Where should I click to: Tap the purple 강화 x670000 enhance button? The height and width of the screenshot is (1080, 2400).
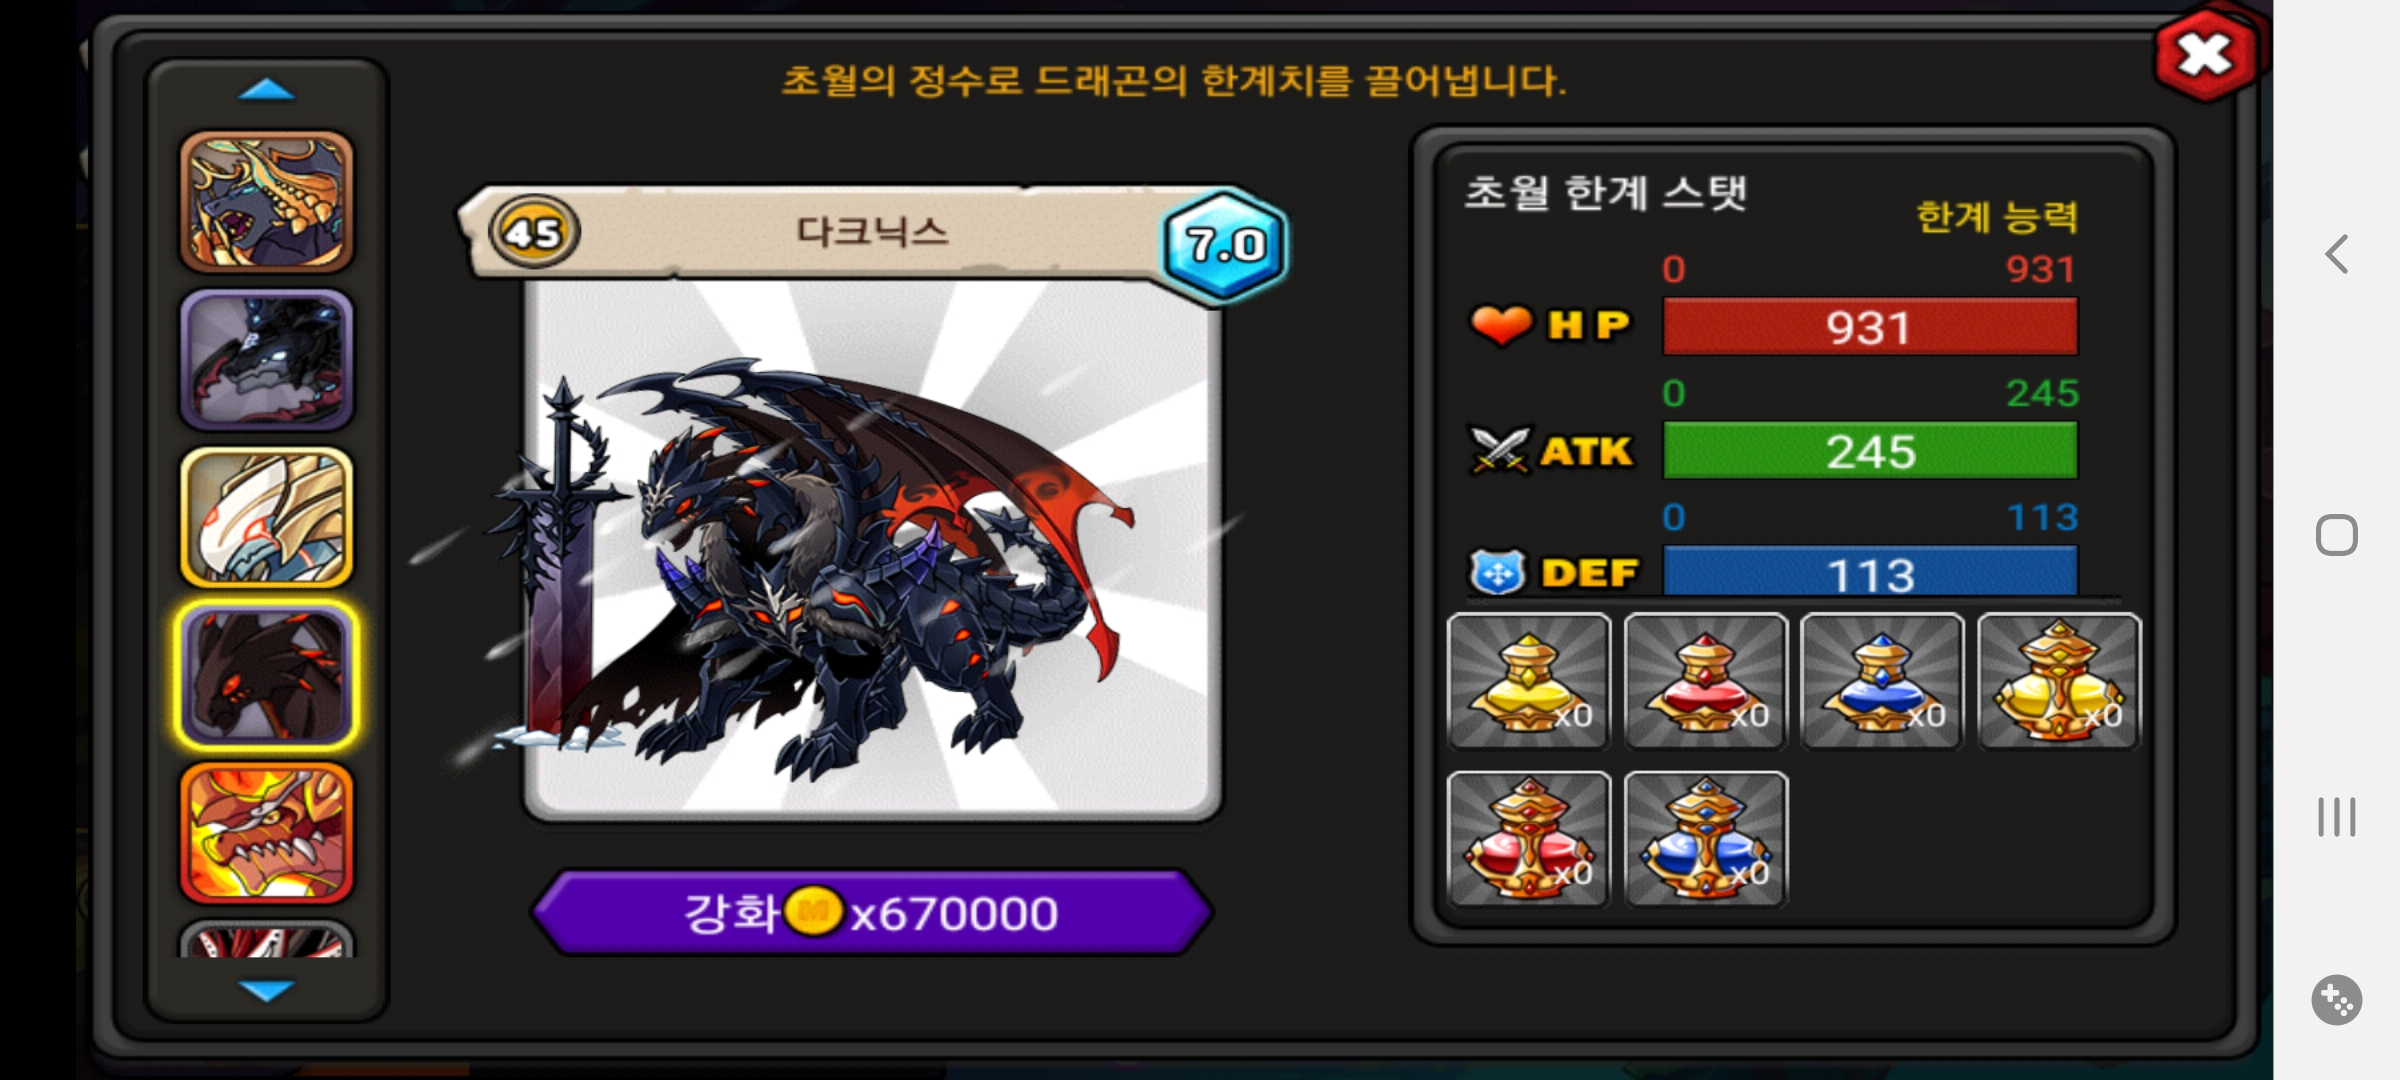pos(872,912)
